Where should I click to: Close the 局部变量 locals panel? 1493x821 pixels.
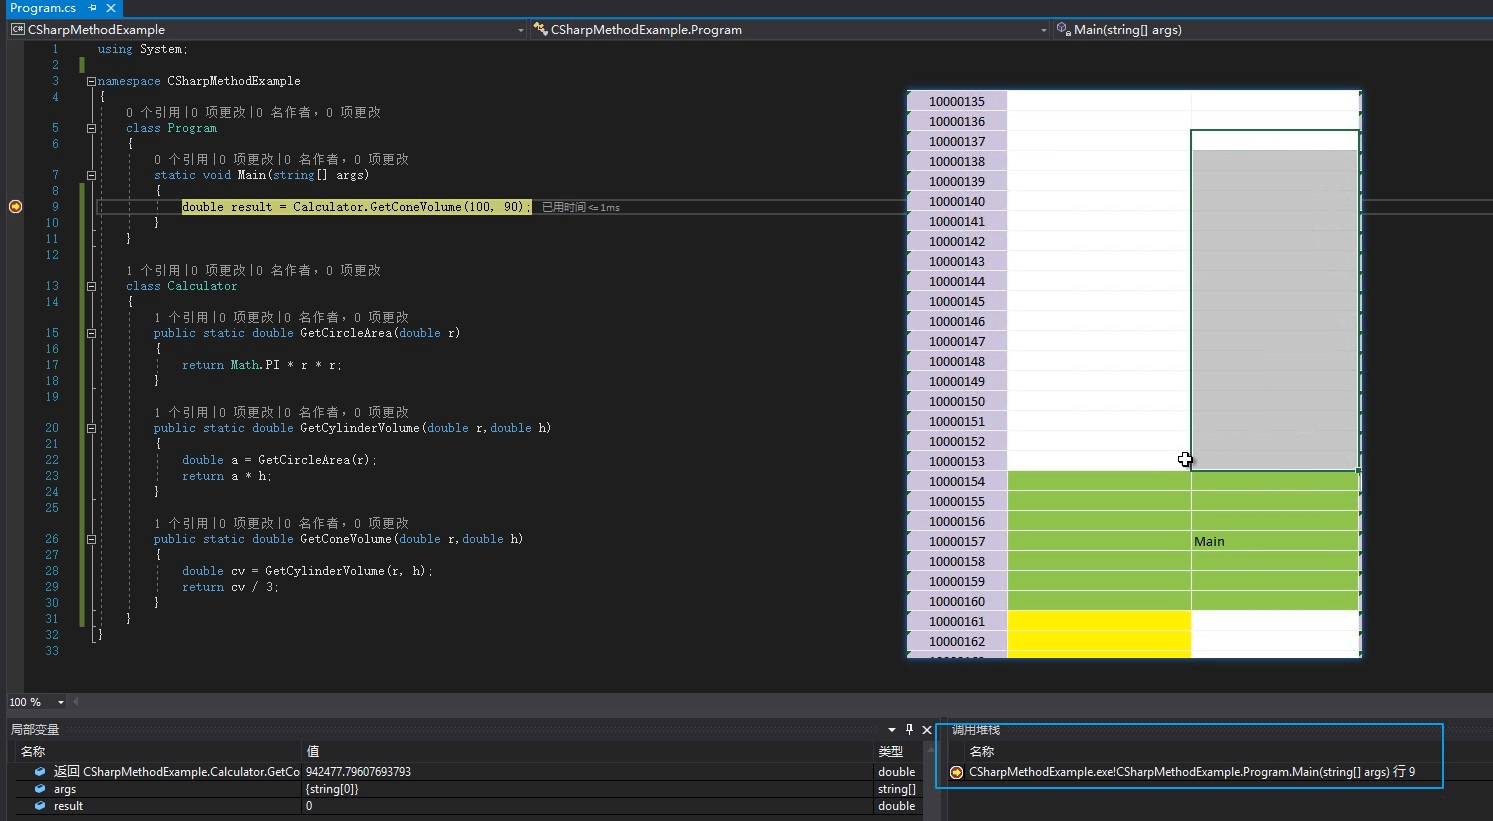(927, 730)
